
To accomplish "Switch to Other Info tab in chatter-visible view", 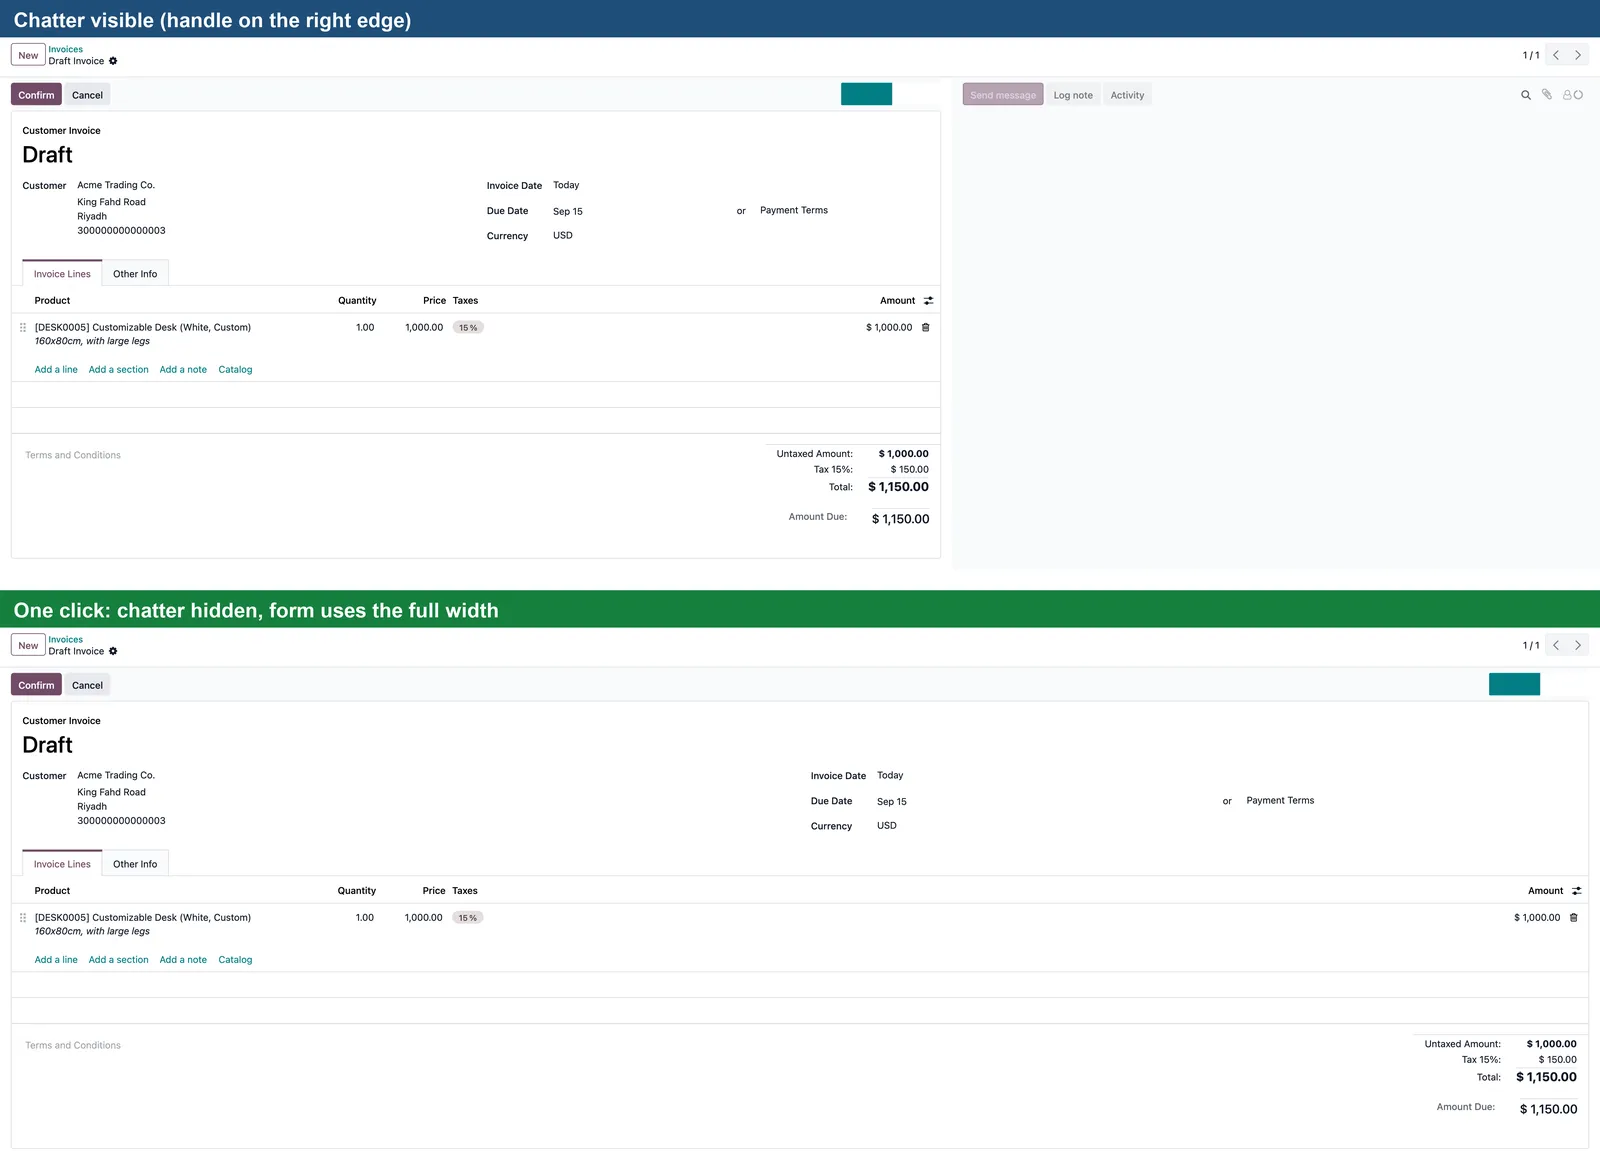I will pos(135,274).
